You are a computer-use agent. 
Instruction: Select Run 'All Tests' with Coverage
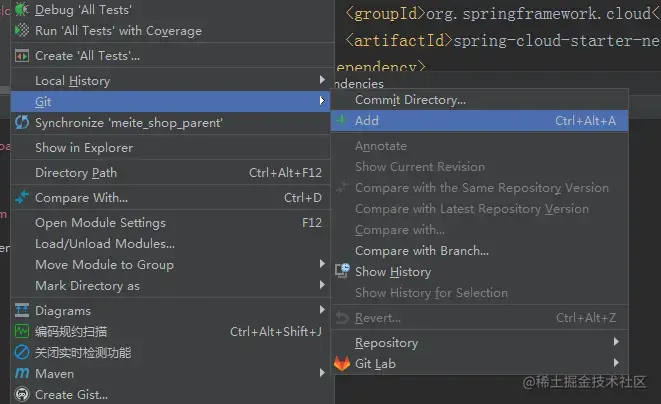point(172,31)
